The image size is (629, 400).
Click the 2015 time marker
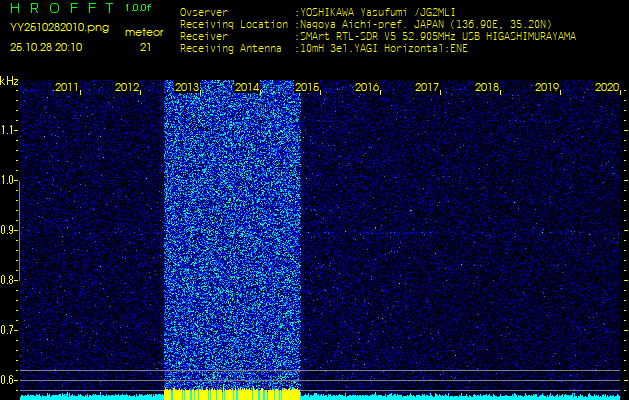coord(307,87)
